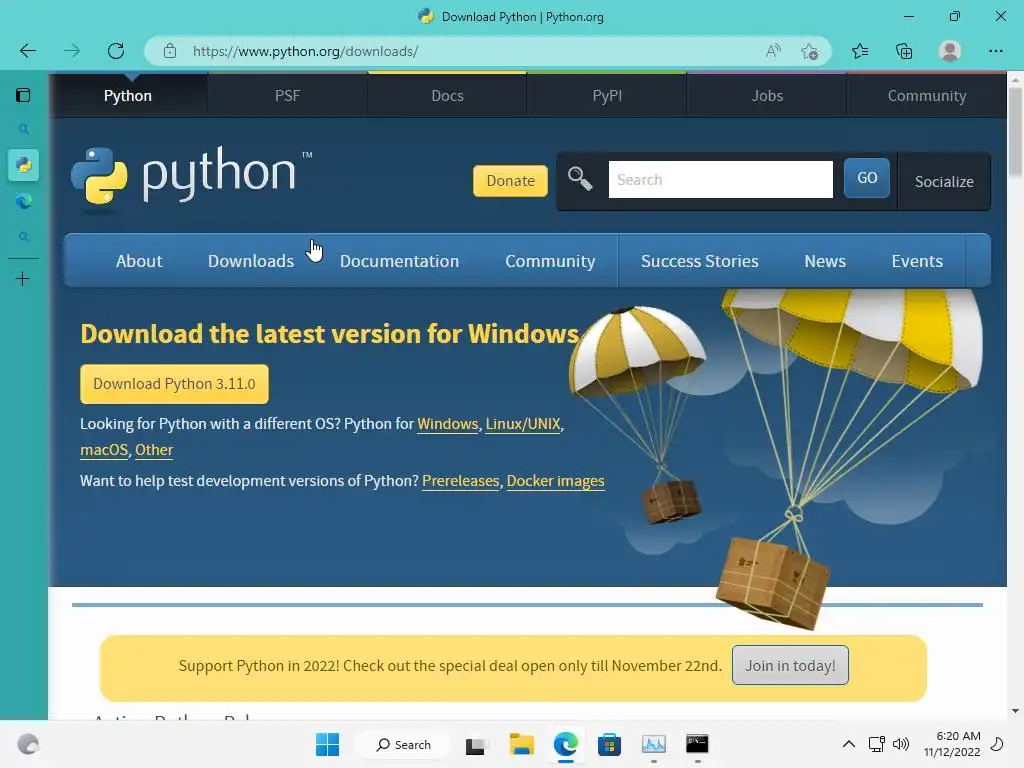Open the Downloads menu

(x=251, y=261)
